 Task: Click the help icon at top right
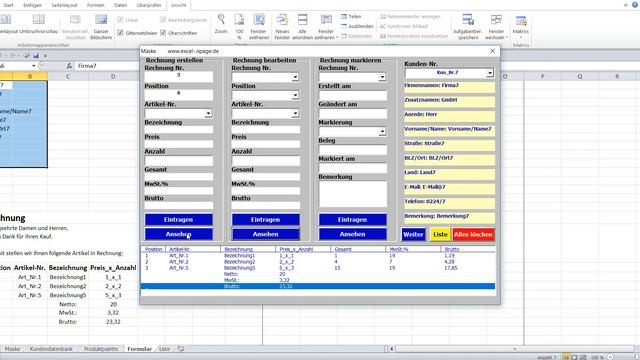point(635,5)
